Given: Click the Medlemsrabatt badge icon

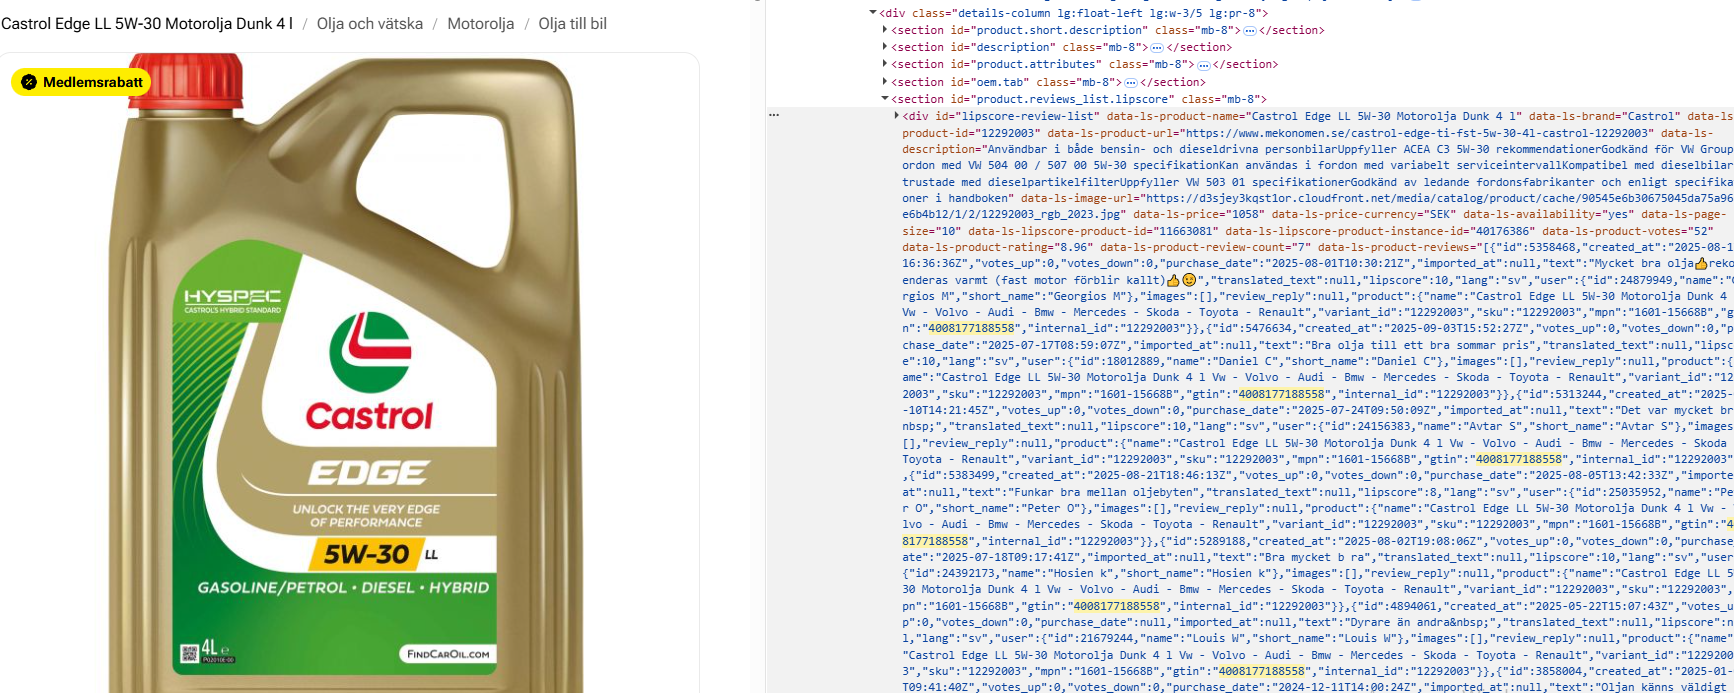Looking at the screenshot, I should click(x=29, y=82).
